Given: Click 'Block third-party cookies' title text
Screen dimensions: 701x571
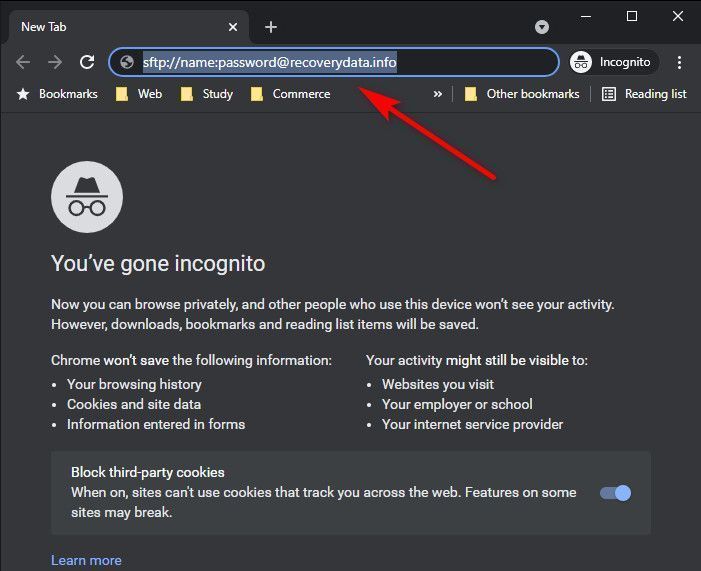Looking at the screenshot, I should click(x=148, y=472).
